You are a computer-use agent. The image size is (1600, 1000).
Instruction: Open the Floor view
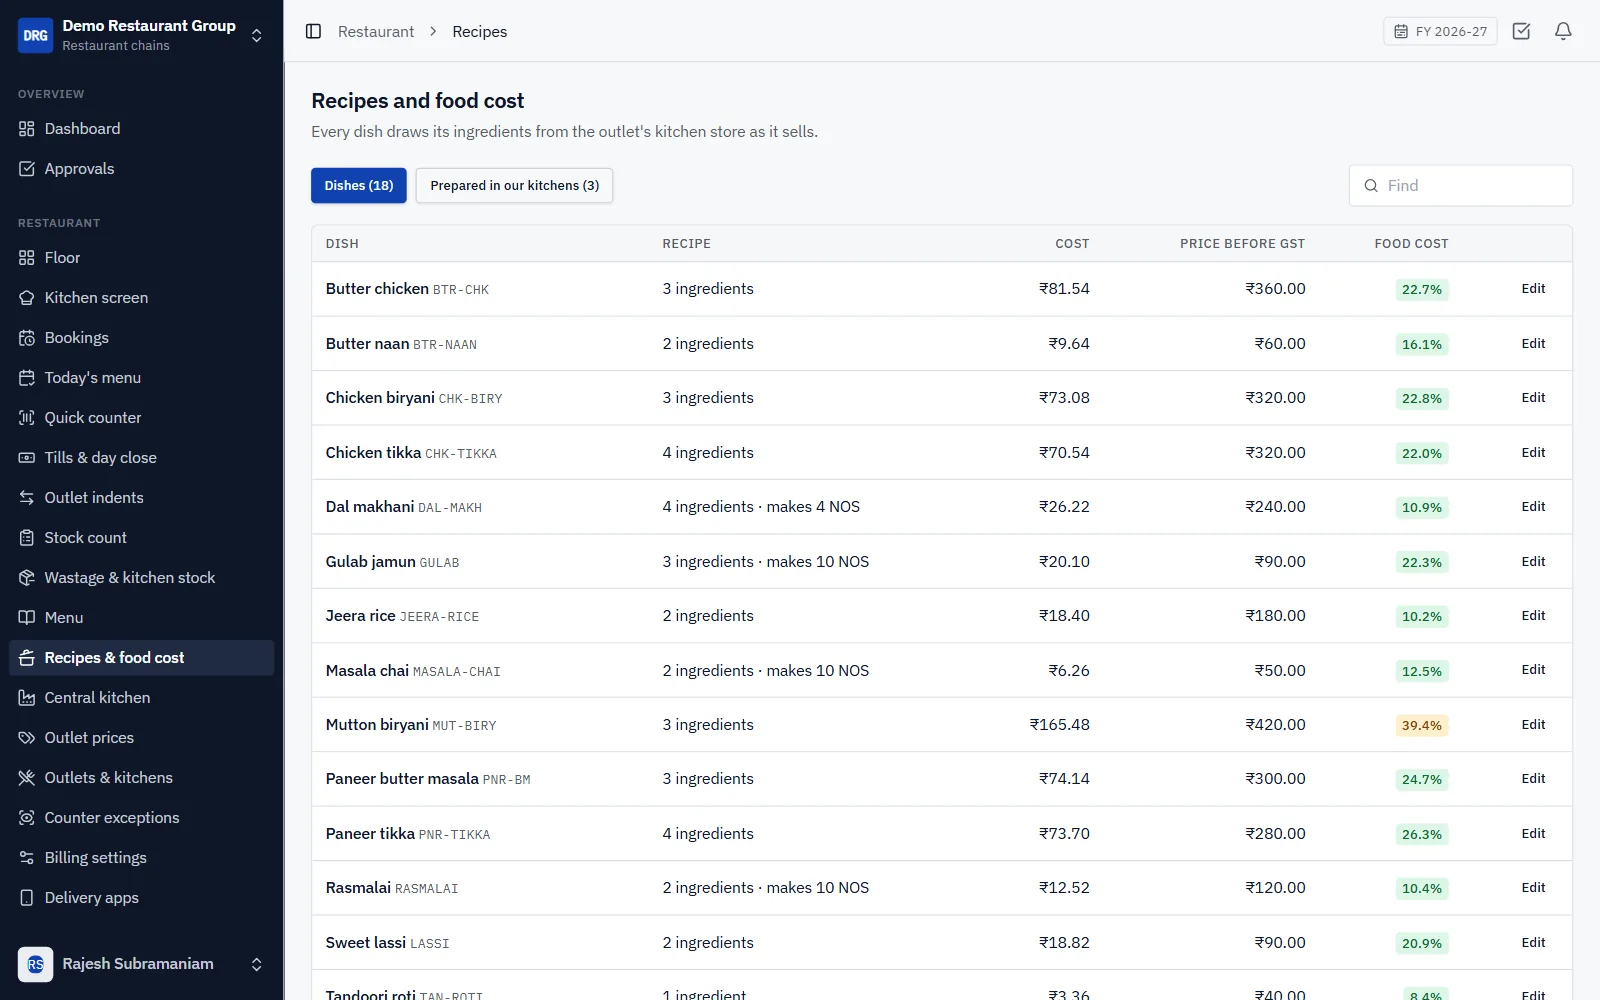coord(141,258)
